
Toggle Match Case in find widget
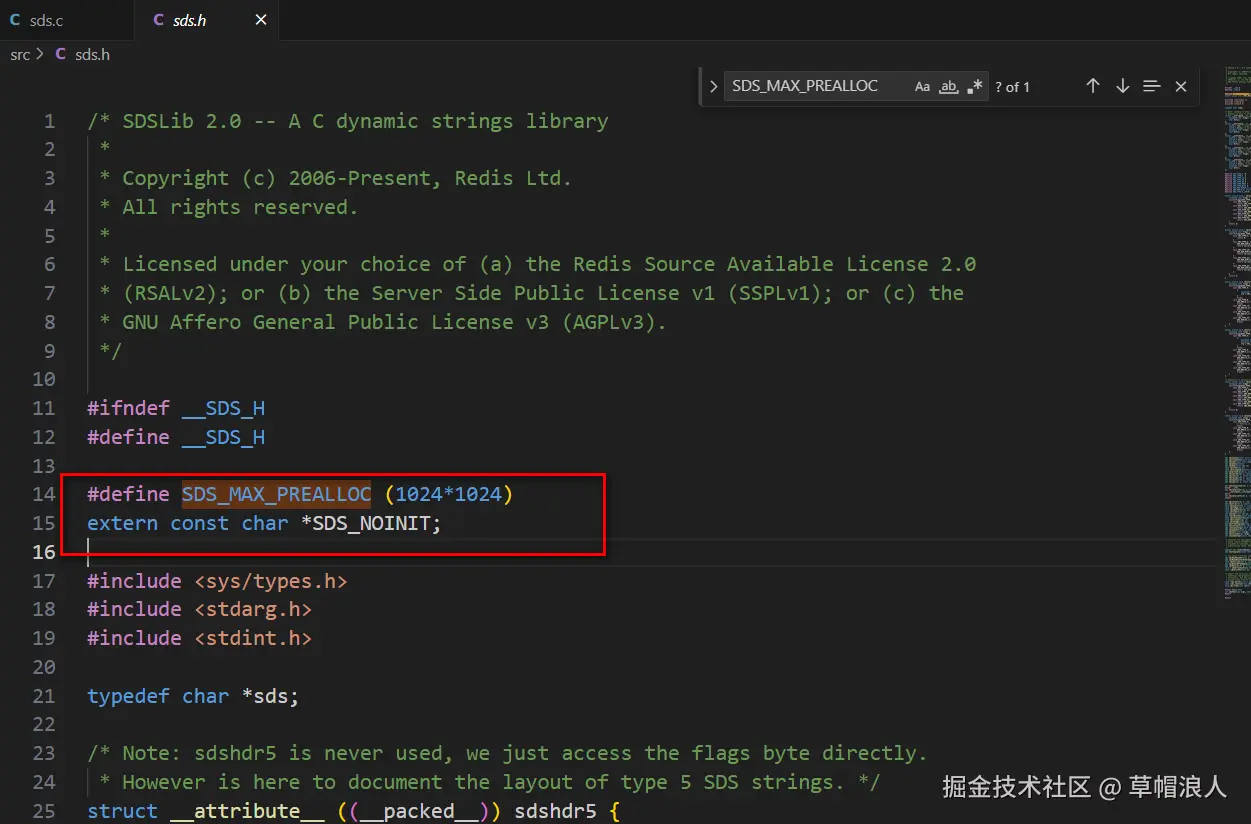(x=922, y=87)
